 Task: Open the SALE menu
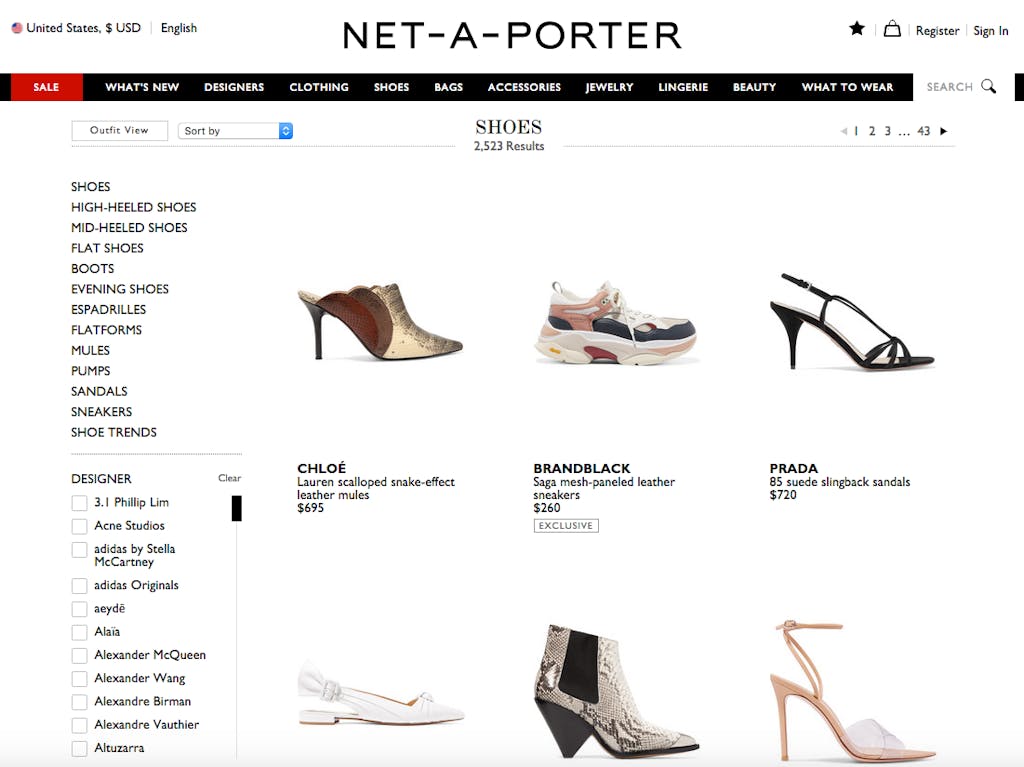point(46,87)
